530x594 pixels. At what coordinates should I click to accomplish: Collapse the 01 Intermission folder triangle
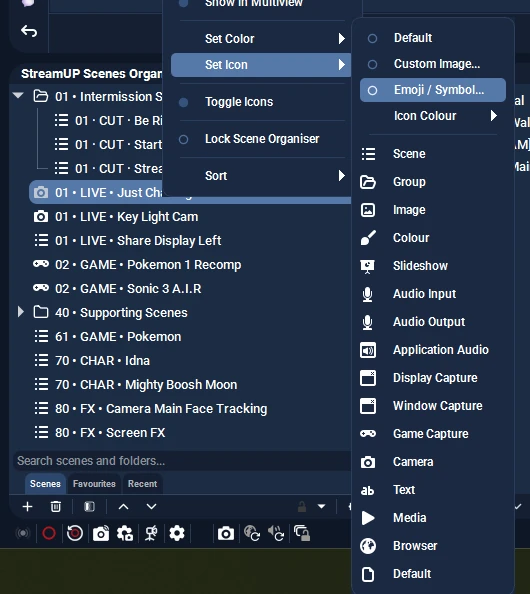click(x=18, y=96)
